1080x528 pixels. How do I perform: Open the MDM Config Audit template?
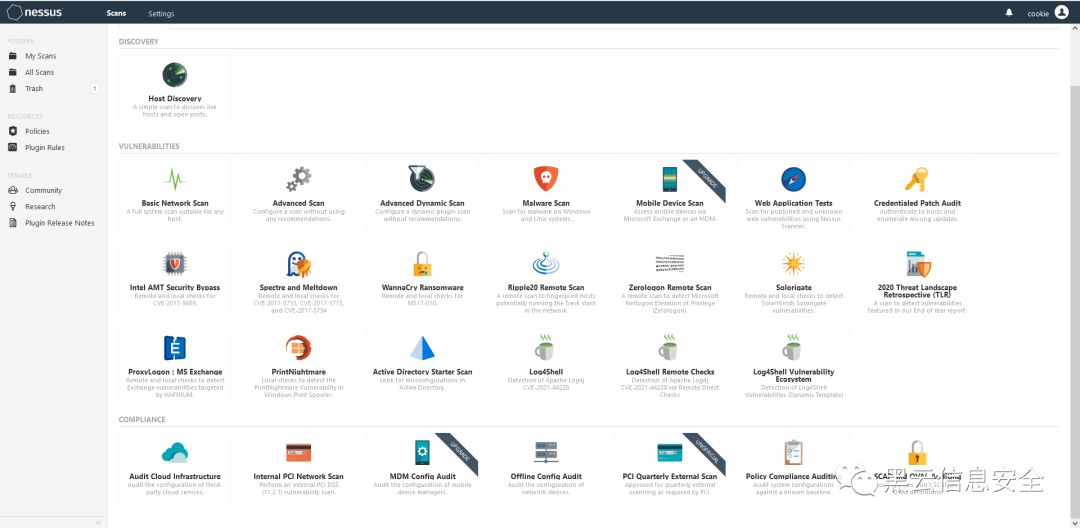(x=422, y=468)
